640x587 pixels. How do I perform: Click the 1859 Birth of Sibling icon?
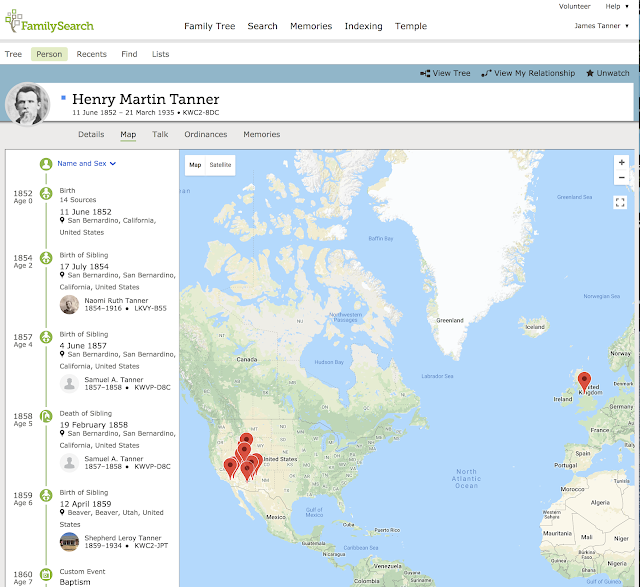(46, 496)
